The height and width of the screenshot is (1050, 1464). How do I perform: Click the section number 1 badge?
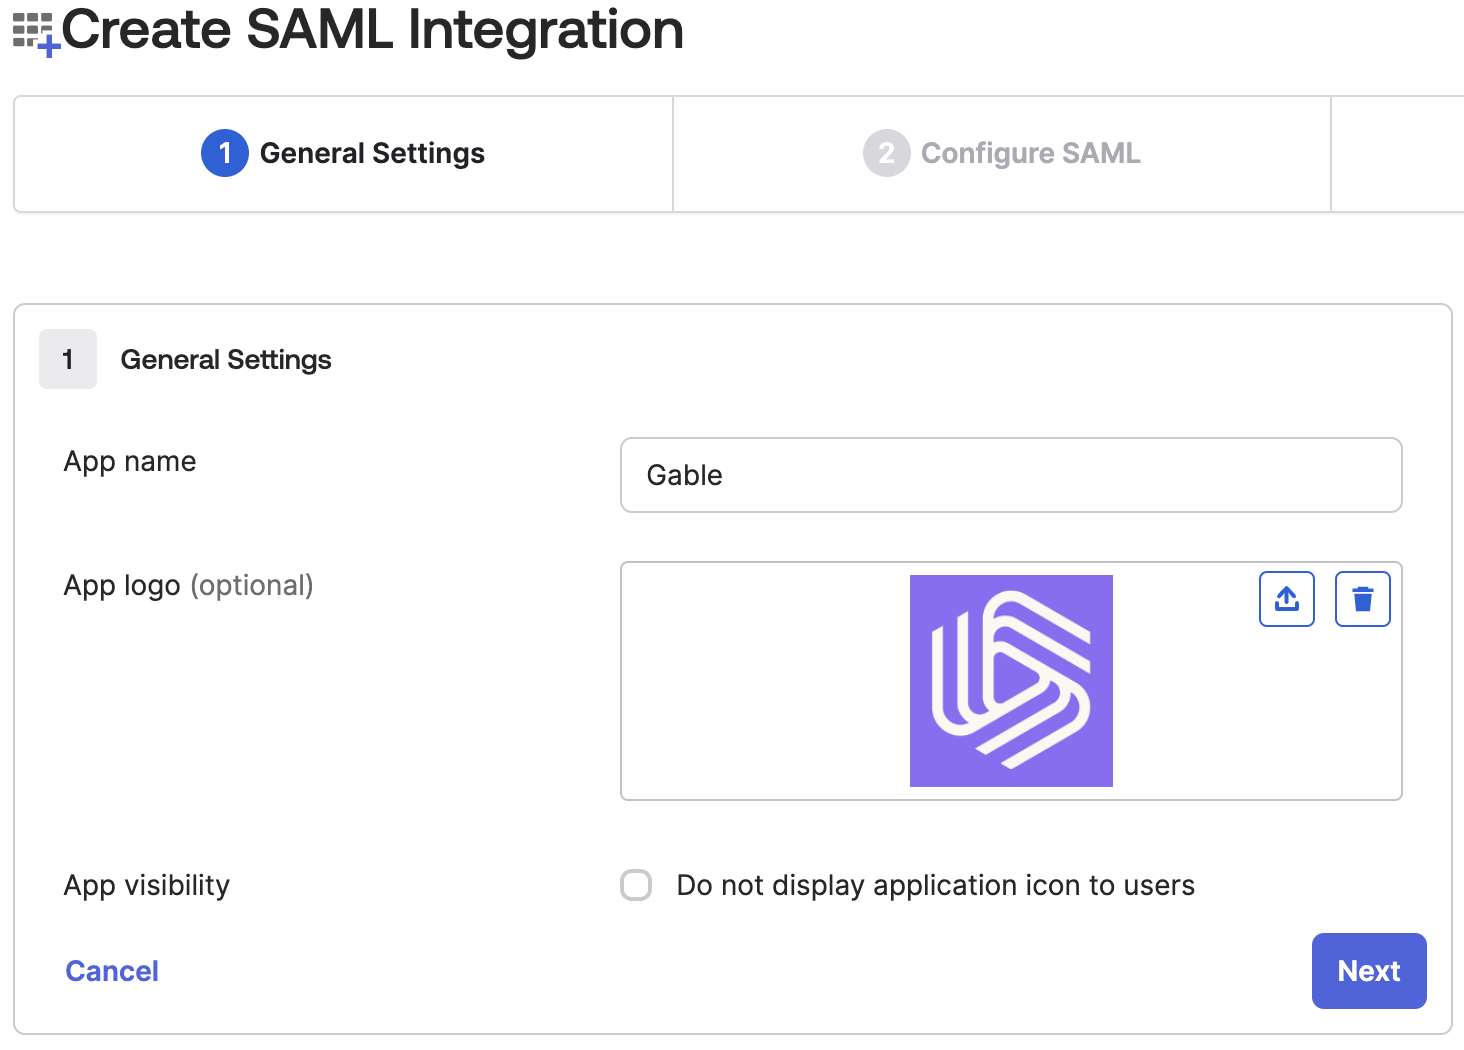[x=68, y=359]
